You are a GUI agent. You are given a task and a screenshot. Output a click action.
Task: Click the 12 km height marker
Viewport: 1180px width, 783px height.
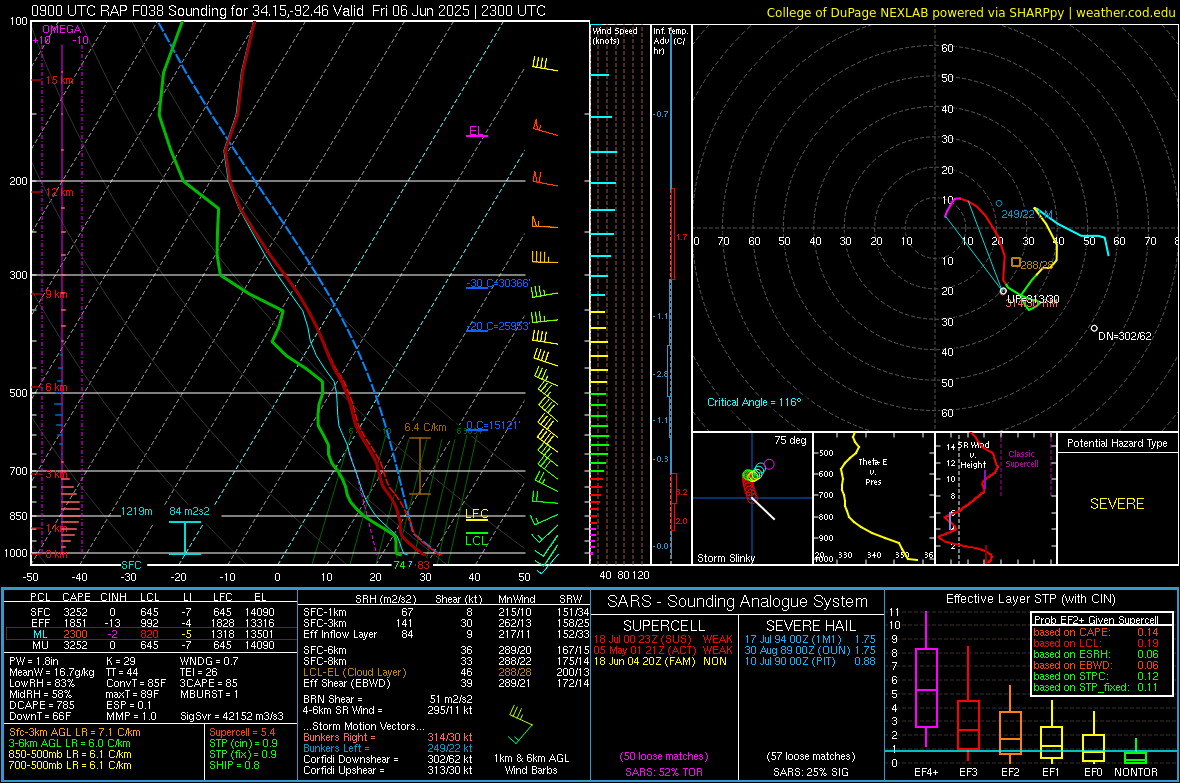pyautogui.click(x=59, y=192)
